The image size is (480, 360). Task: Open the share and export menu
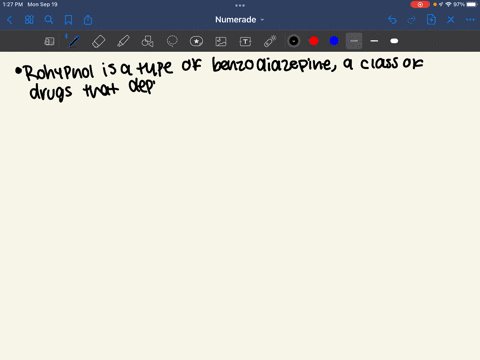tap(88, 20)
